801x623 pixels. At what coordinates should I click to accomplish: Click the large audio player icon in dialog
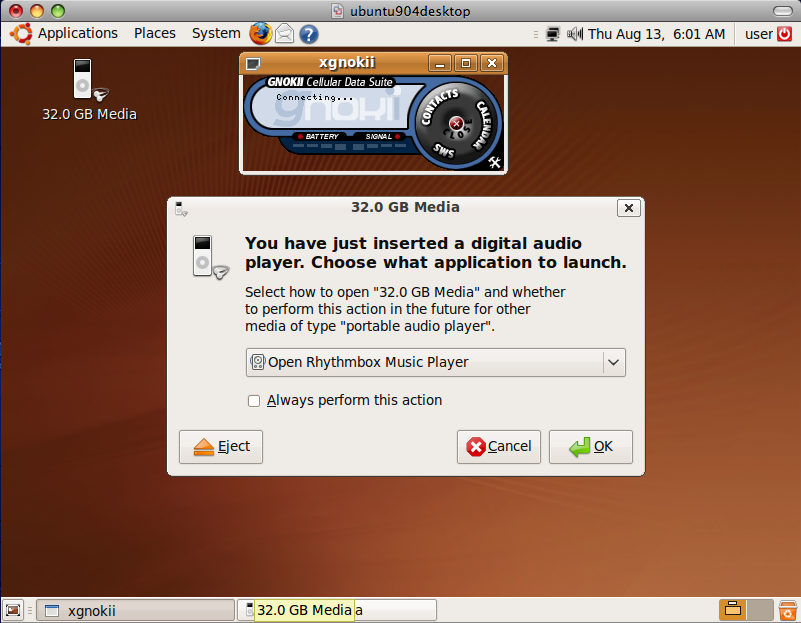pos(210,257)
